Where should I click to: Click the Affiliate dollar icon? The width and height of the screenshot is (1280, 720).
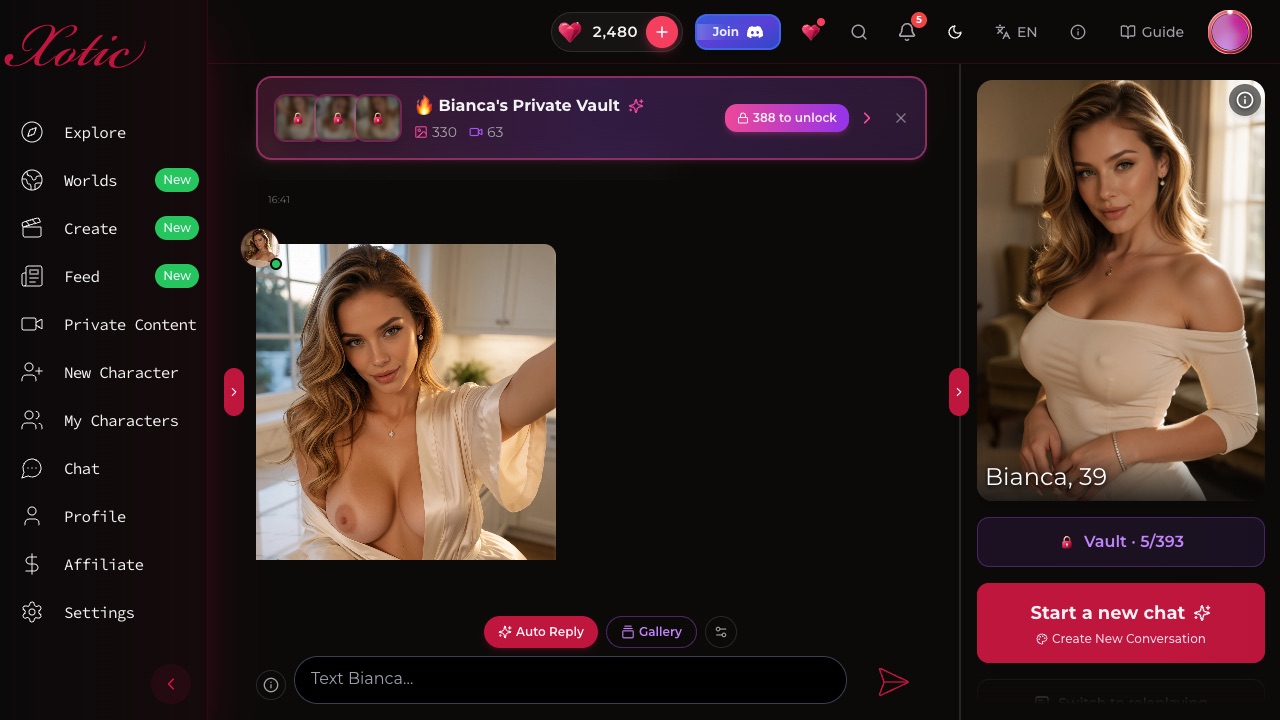(32, 565)
